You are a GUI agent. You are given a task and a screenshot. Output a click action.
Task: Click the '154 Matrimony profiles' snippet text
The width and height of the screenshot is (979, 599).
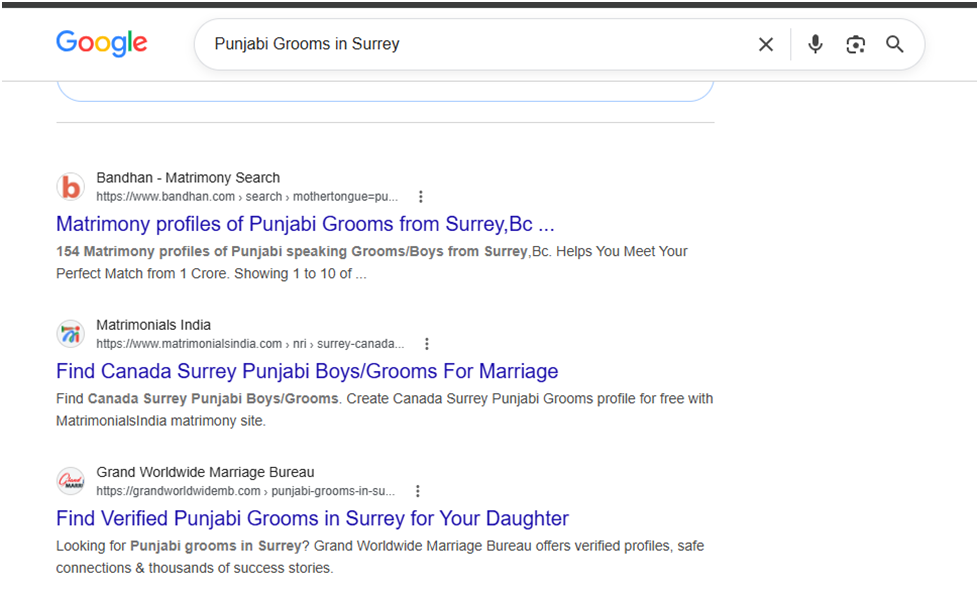pyautogui.click(x=371, y=262)
